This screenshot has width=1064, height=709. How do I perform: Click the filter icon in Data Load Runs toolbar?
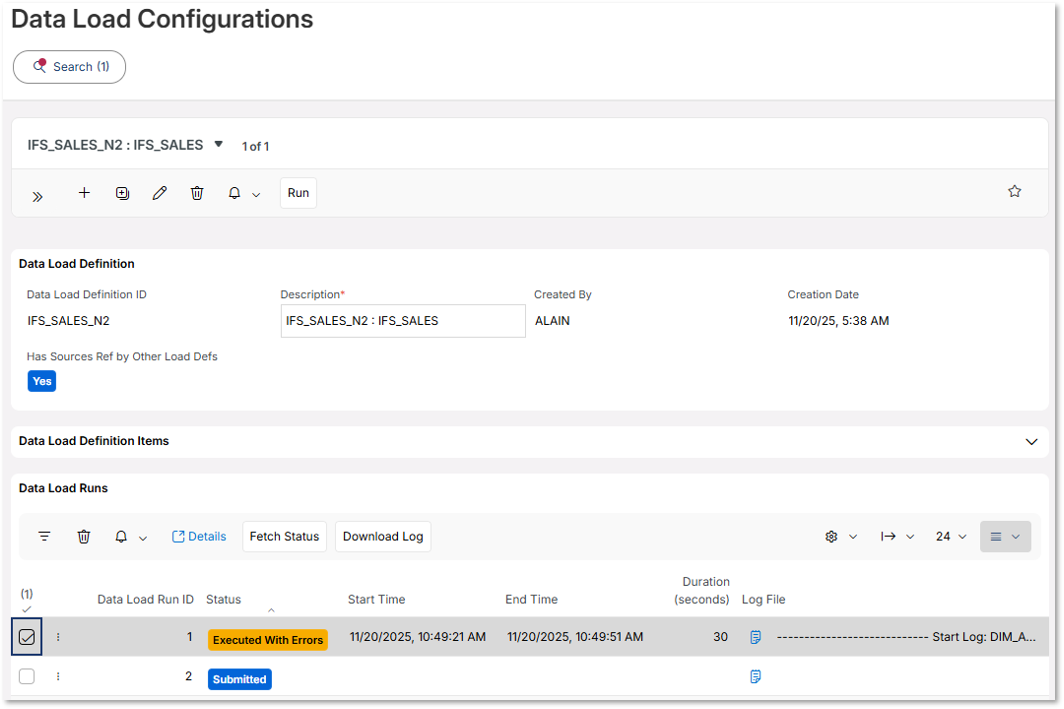click(x=44, y=536)
